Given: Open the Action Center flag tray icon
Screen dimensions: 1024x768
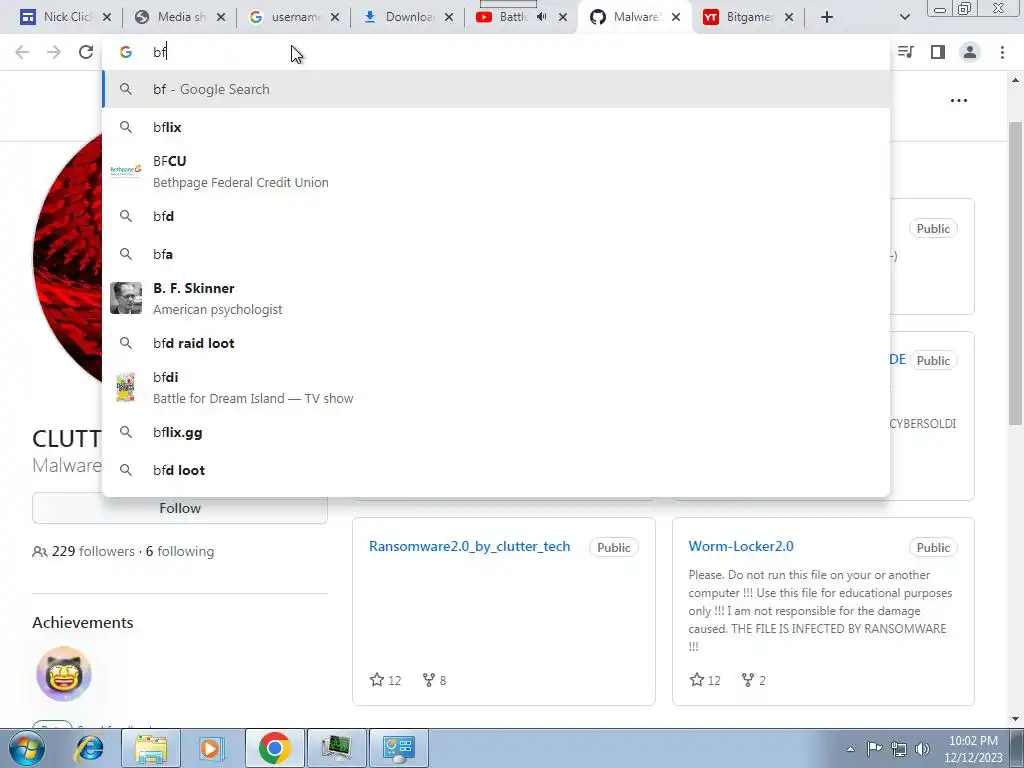Looking at the screenshot, I should 874,749.
